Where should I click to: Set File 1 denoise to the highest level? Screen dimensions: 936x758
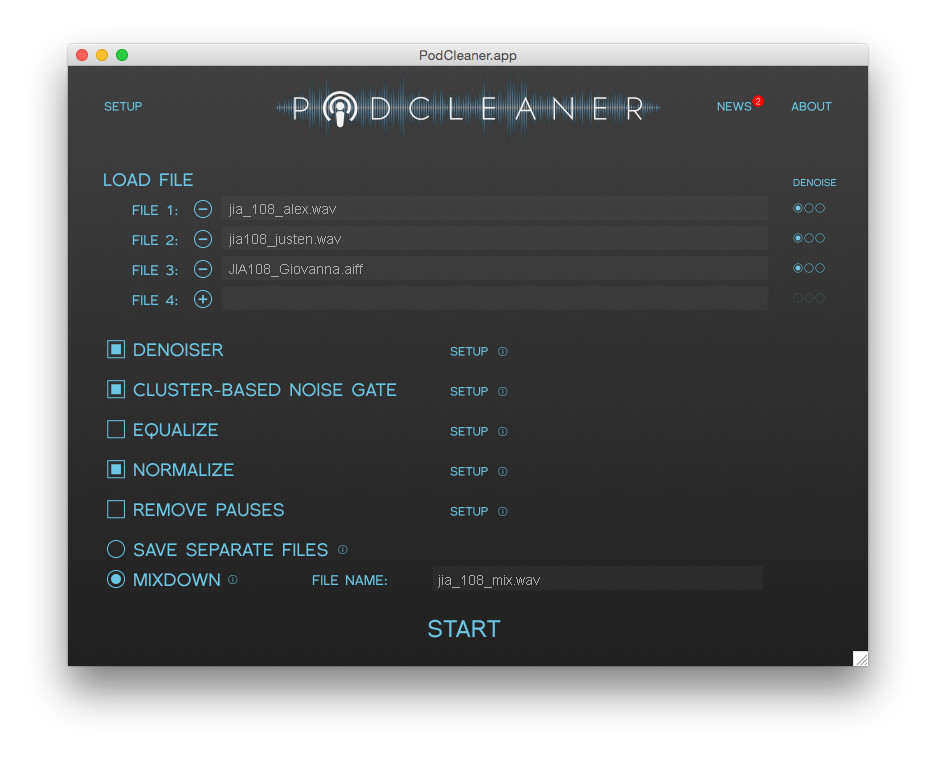(820, 208)
